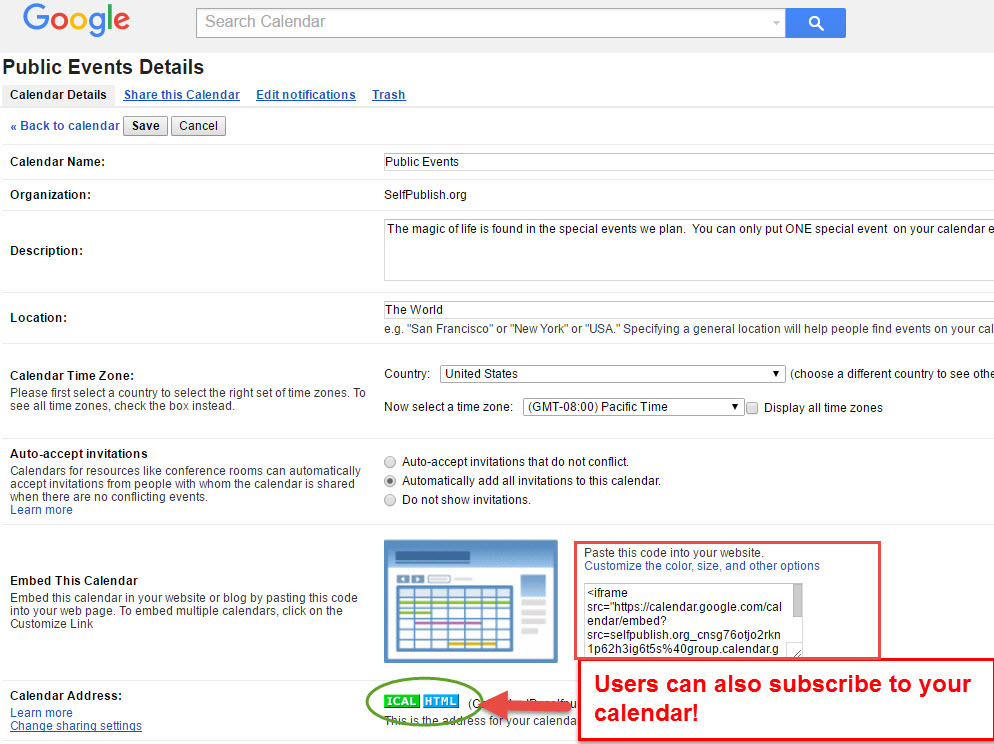Click the Calendar Name field Public Events
994x744 pixels.
click(x=688, y=162)
